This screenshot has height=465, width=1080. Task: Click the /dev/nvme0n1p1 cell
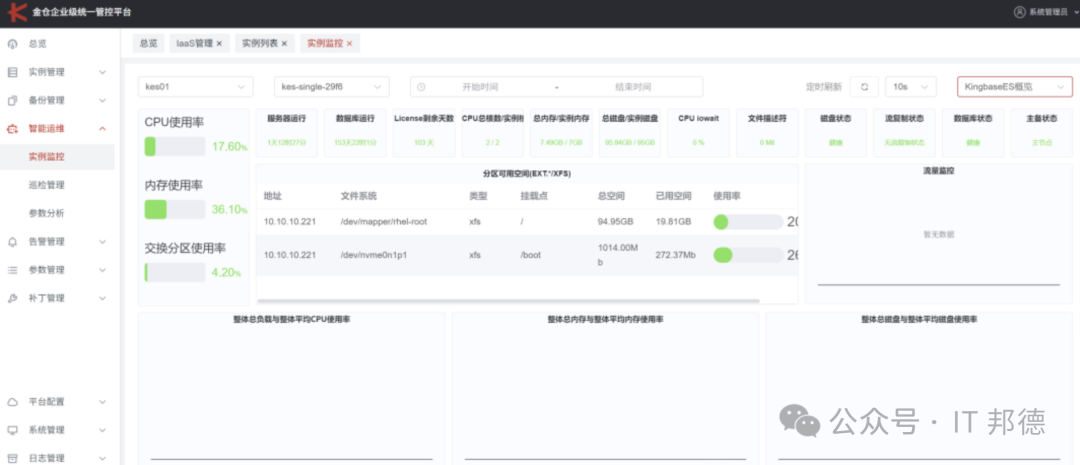click(x=374, y=255)
